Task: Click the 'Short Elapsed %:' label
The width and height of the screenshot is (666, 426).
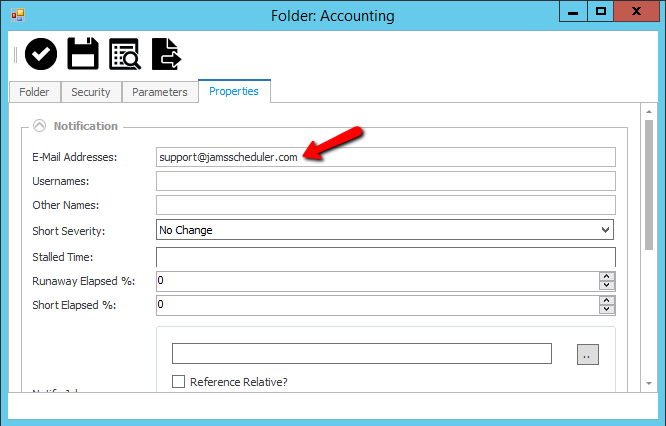Action: point(74,305)
